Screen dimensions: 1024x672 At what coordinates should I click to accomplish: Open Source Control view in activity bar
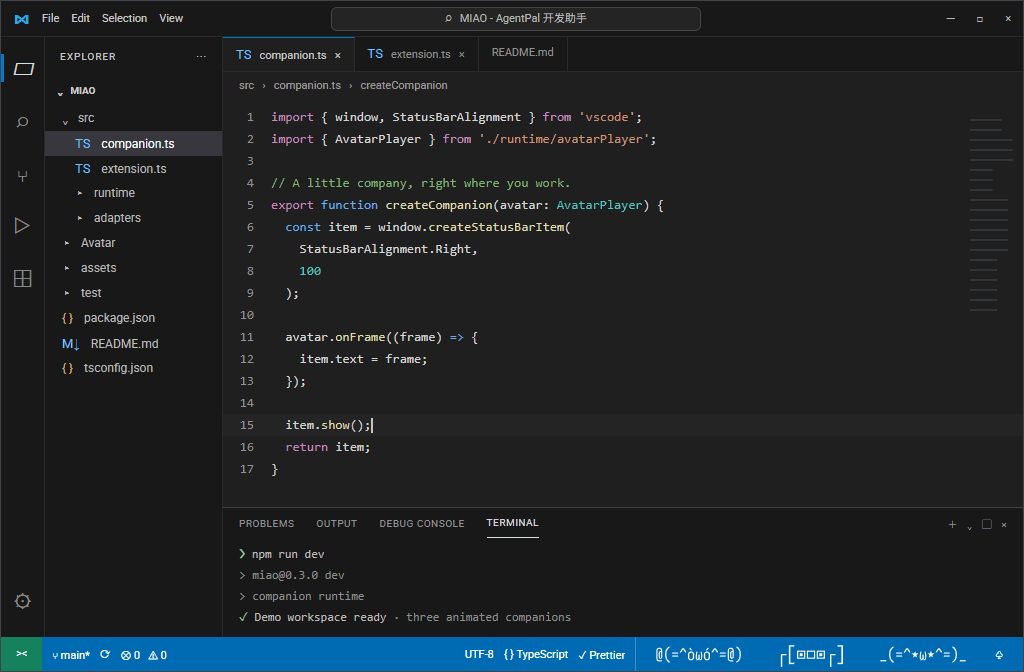[22, 176]
